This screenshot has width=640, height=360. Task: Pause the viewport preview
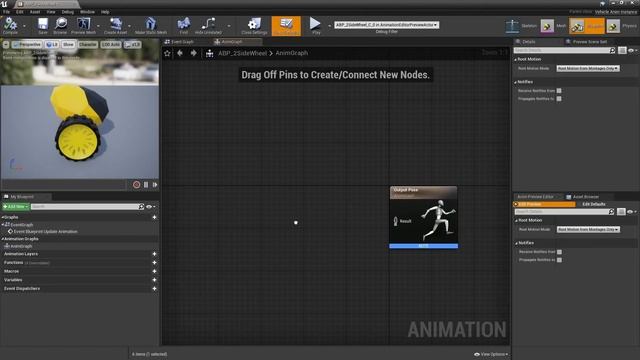tap(146, 185)
